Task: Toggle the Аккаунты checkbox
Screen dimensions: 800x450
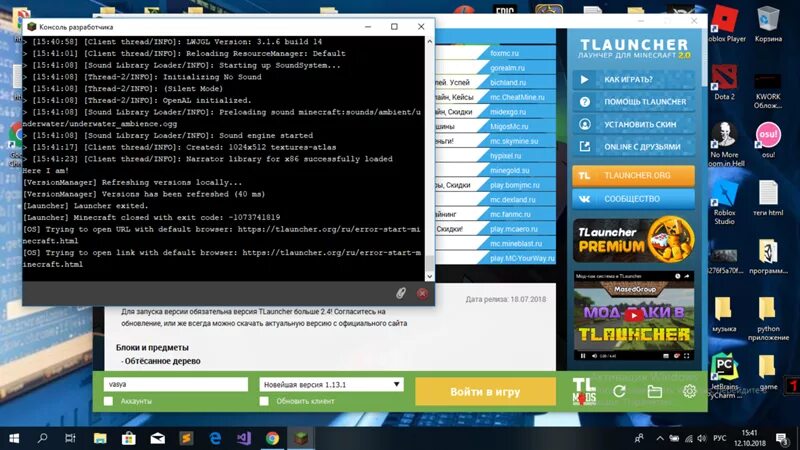Action: pyautogui.click(x=108, y=401)
